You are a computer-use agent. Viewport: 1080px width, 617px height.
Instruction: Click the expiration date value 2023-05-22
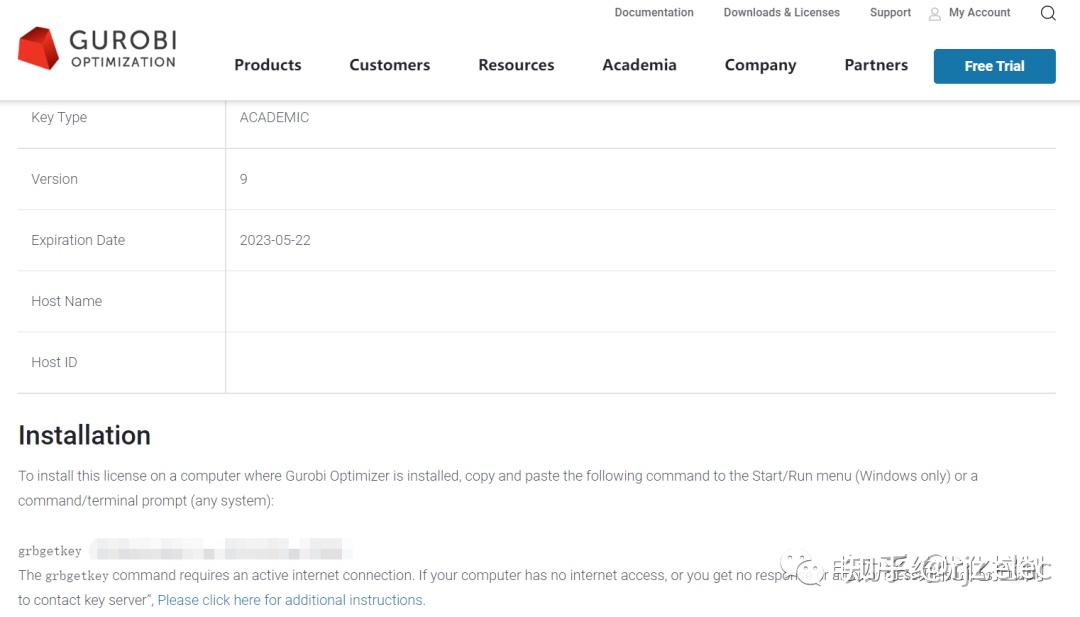(275, 240)
